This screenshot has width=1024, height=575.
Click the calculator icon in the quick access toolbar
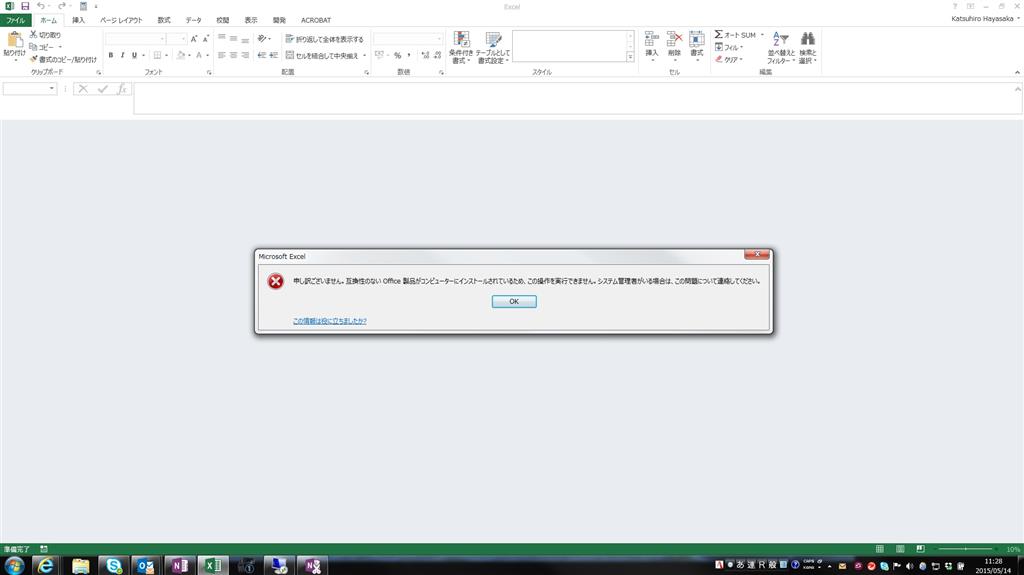[x=83, y=6]
